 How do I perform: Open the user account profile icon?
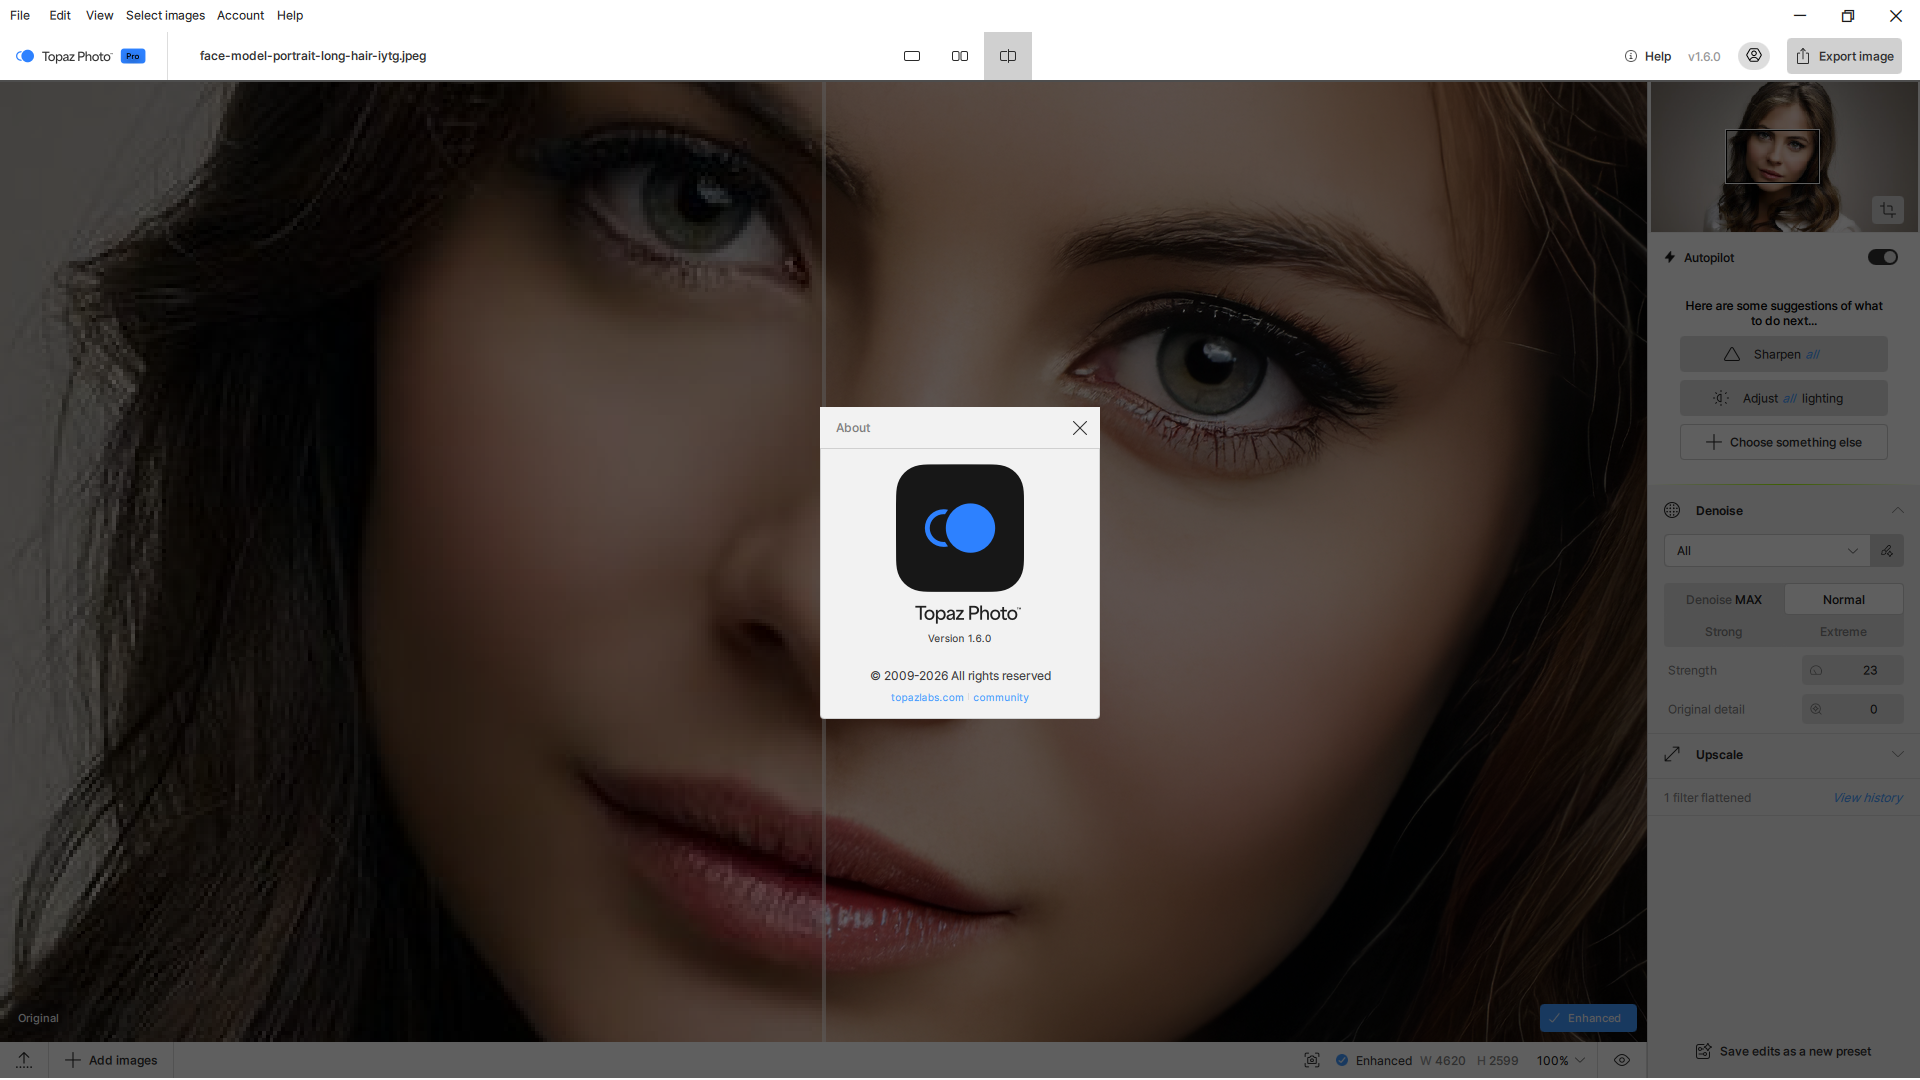coord(1754,56)
